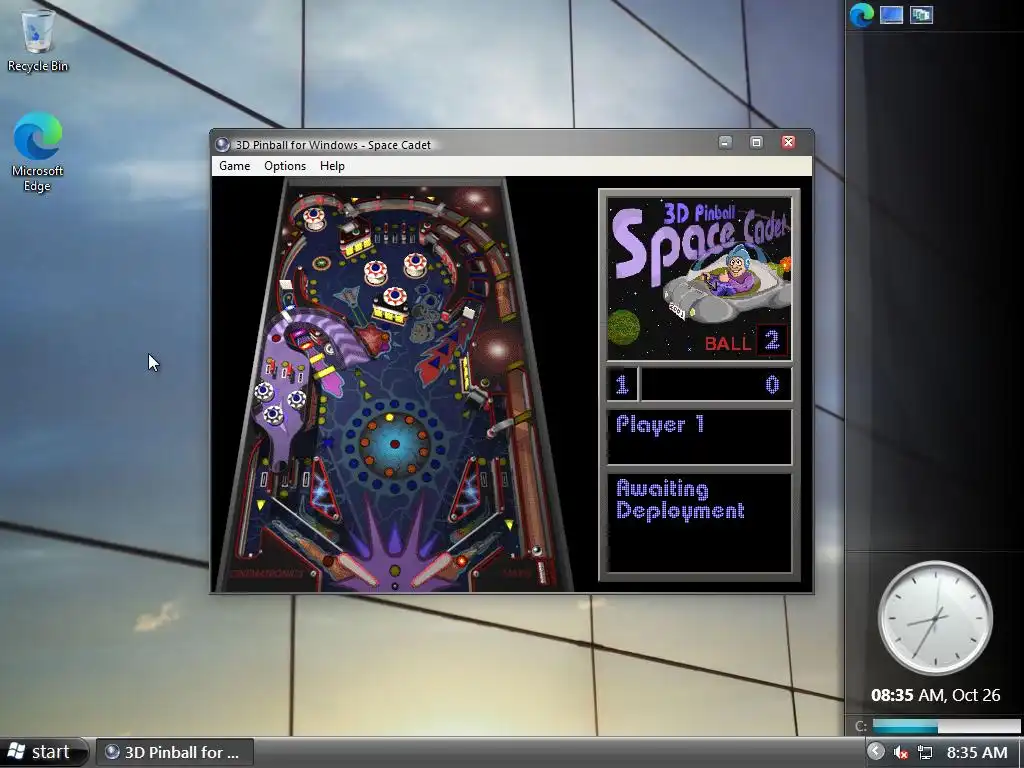Open the start menu
The image size is (1024, 768).
[42, 752]
